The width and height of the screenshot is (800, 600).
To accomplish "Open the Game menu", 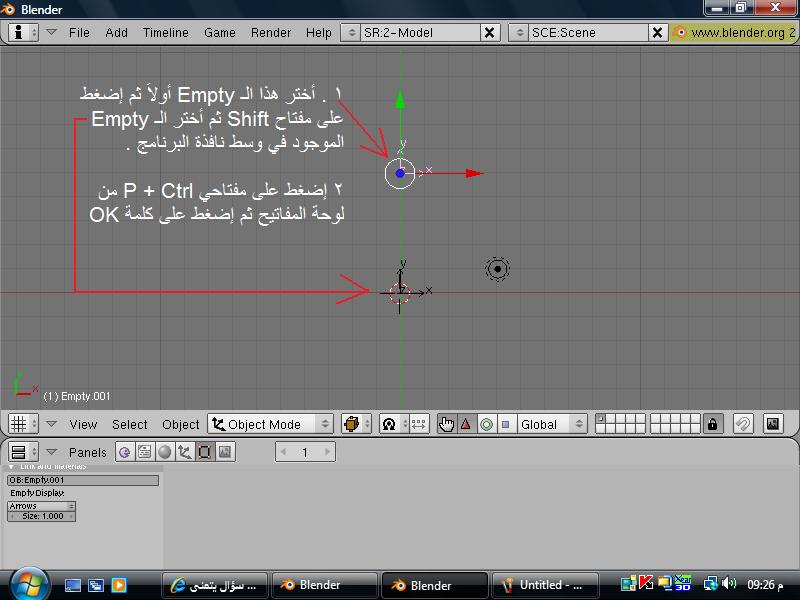I will (220, 33).
